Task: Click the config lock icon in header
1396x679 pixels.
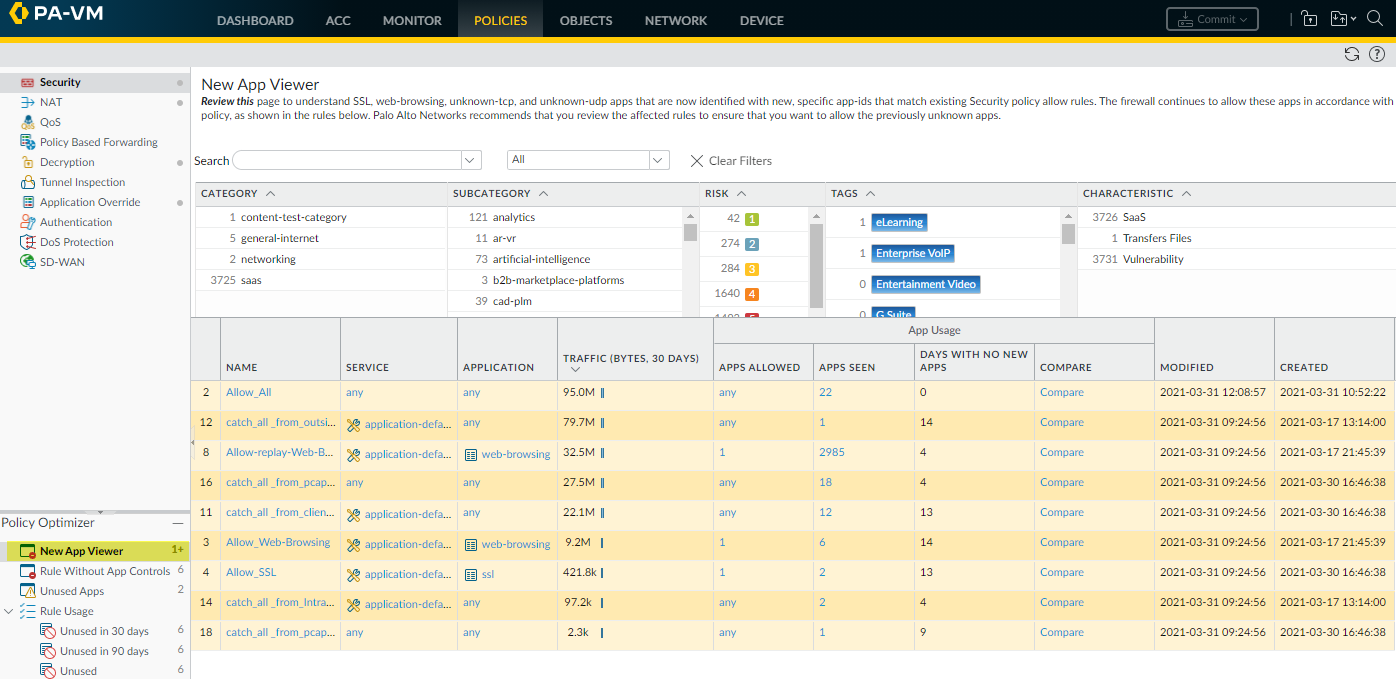Action: pyautogui.click(x=1309, y=19)
